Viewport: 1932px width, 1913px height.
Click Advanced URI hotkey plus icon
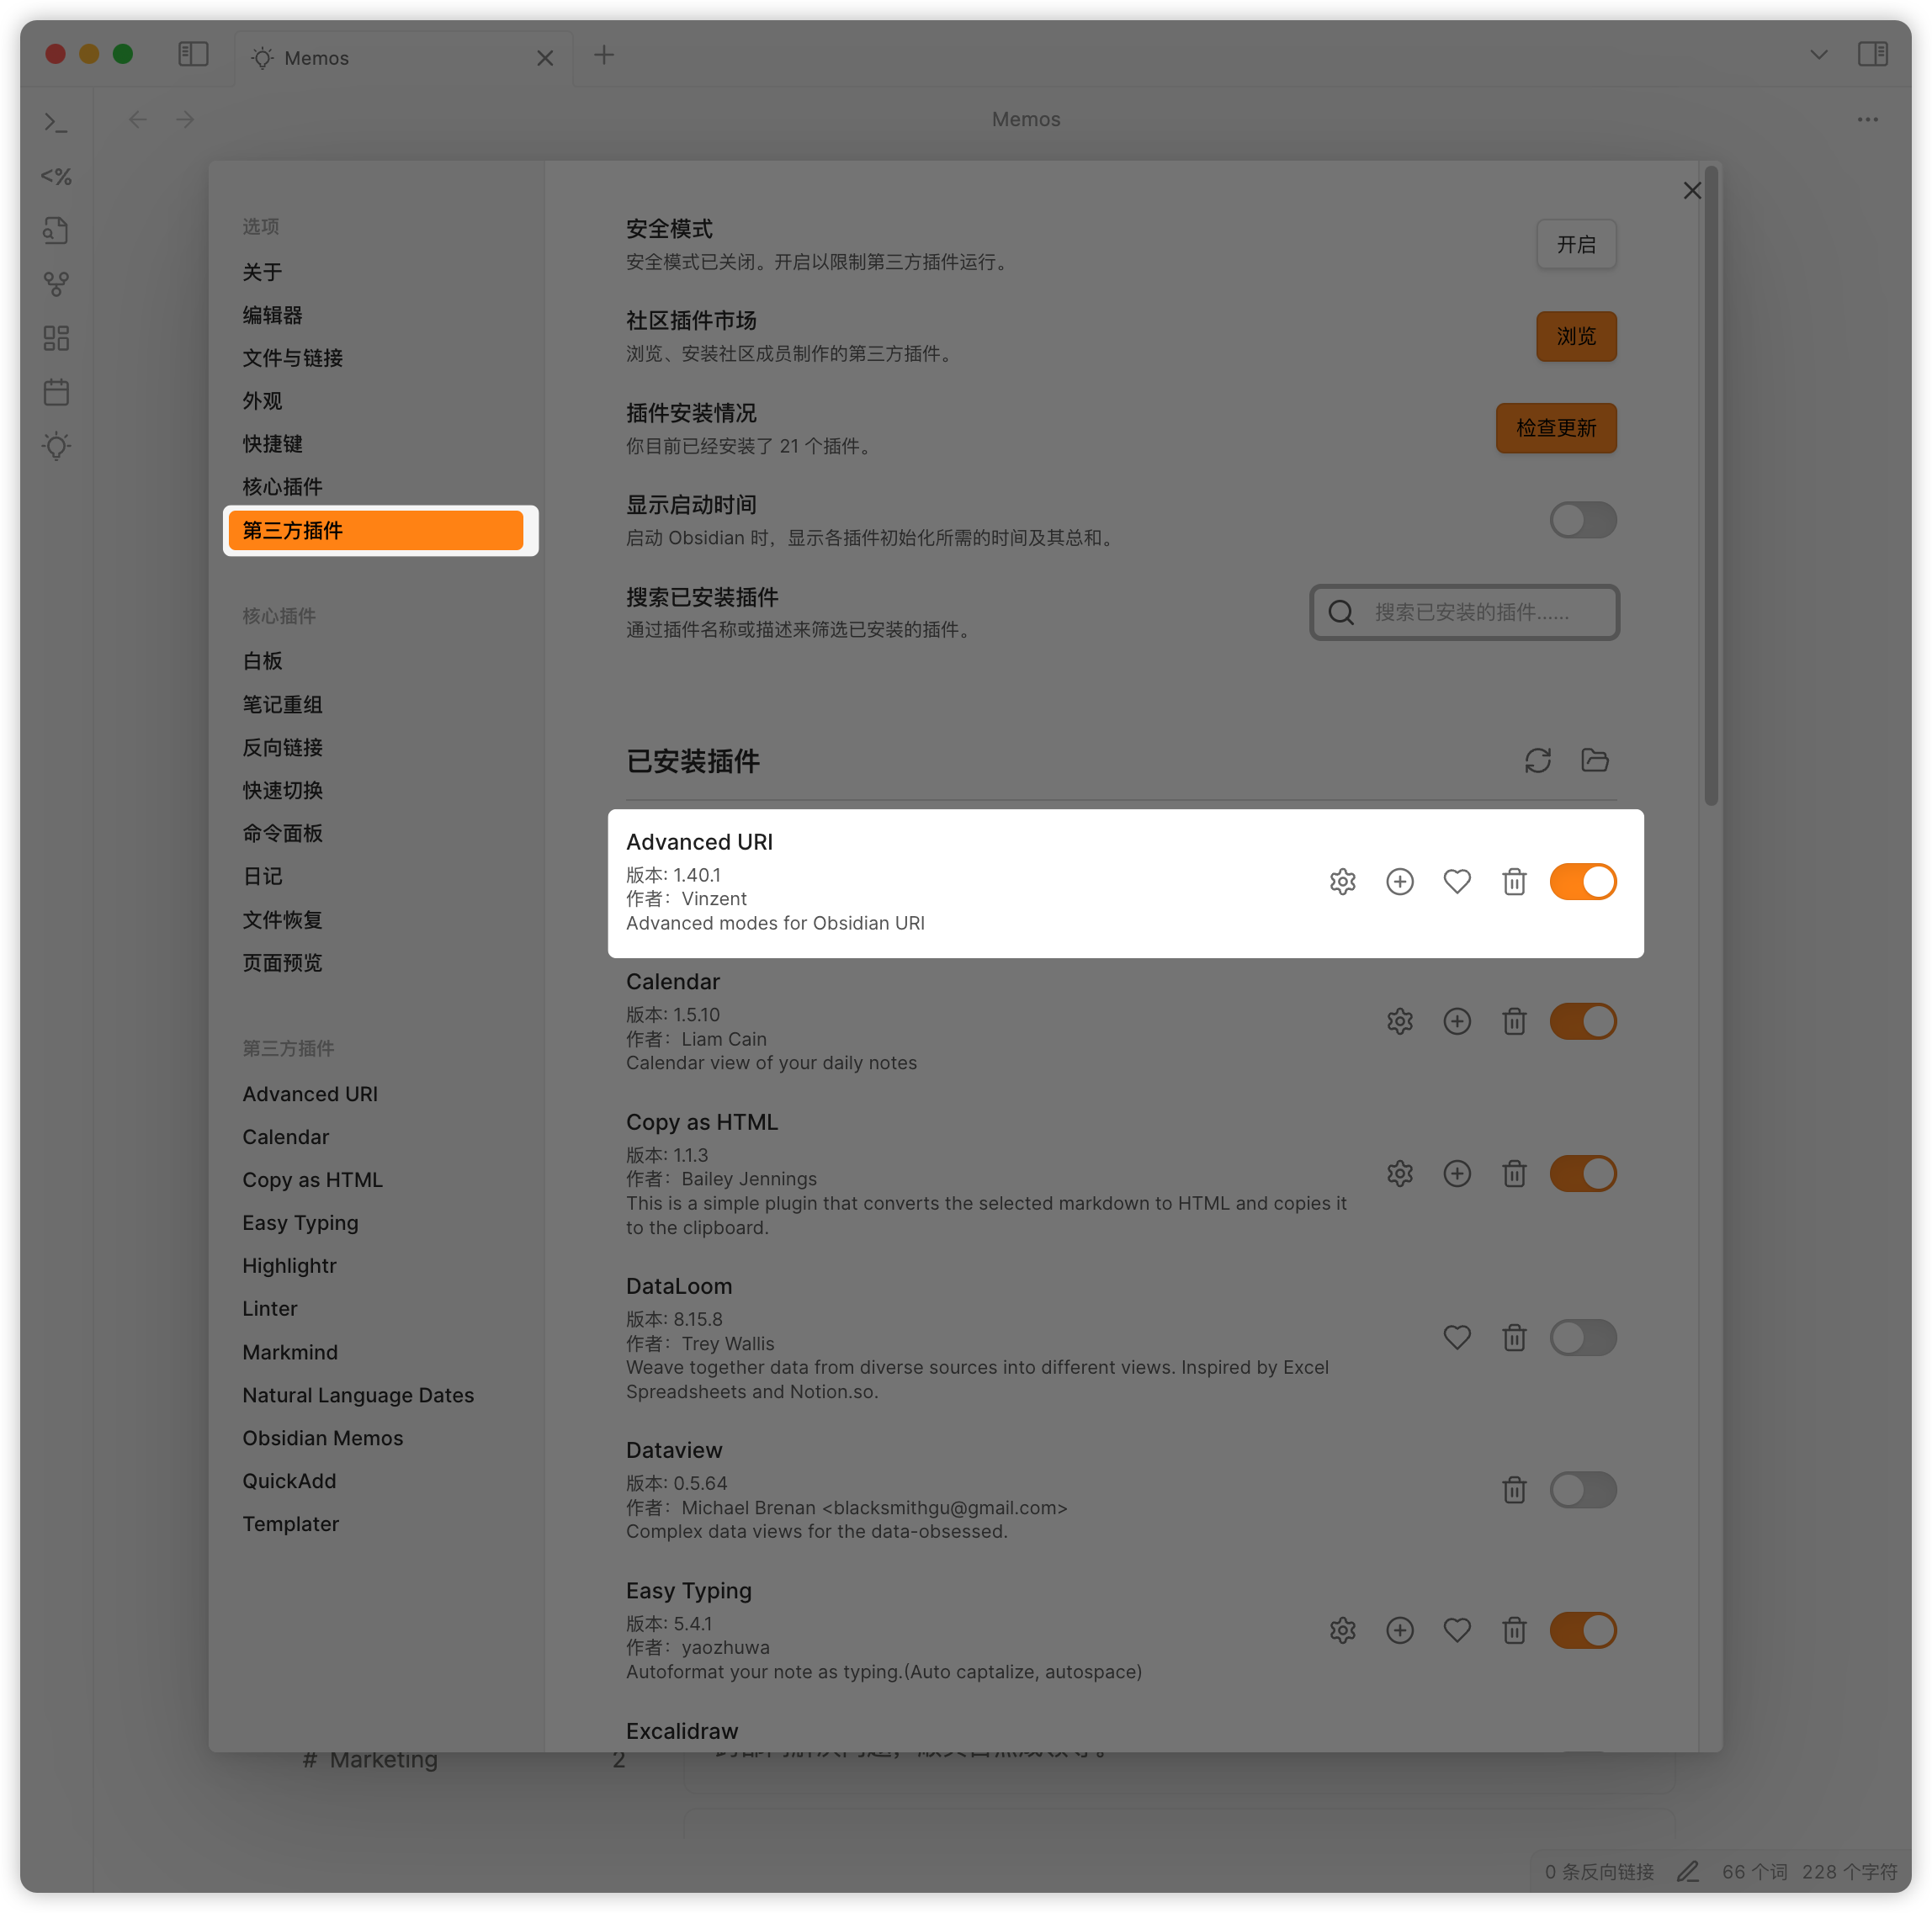pos(1399,881)
